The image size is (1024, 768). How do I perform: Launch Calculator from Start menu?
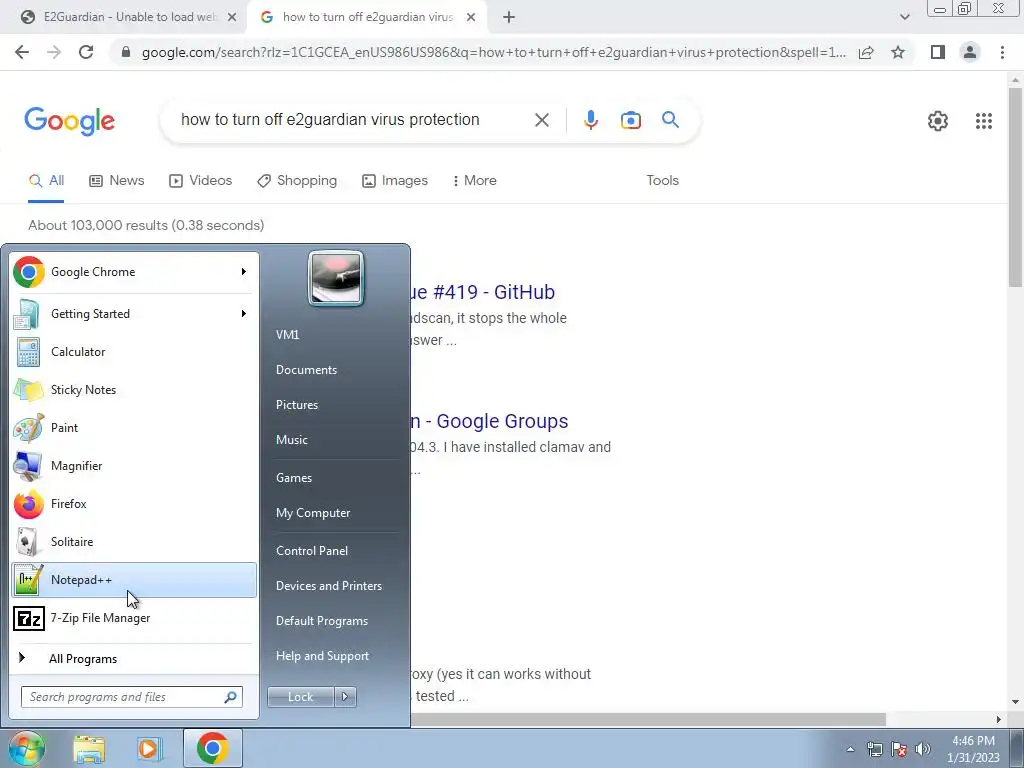134,352
